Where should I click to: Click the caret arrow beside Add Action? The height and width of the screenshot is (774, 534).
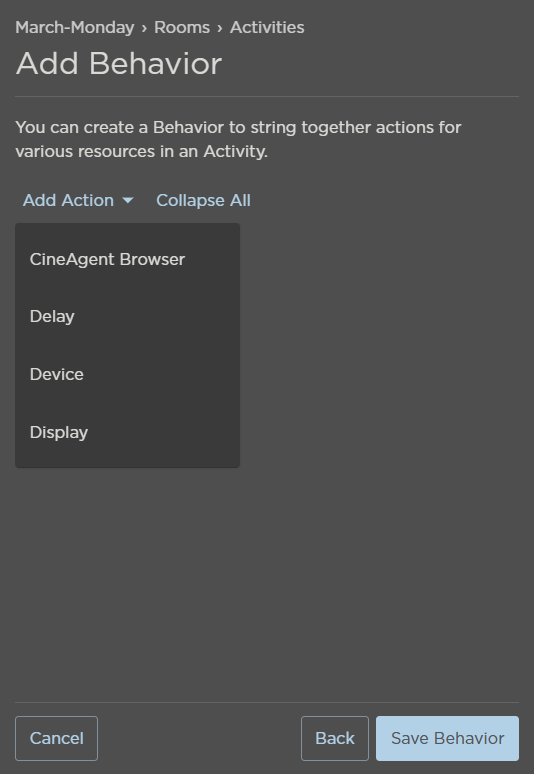(128, 200)
